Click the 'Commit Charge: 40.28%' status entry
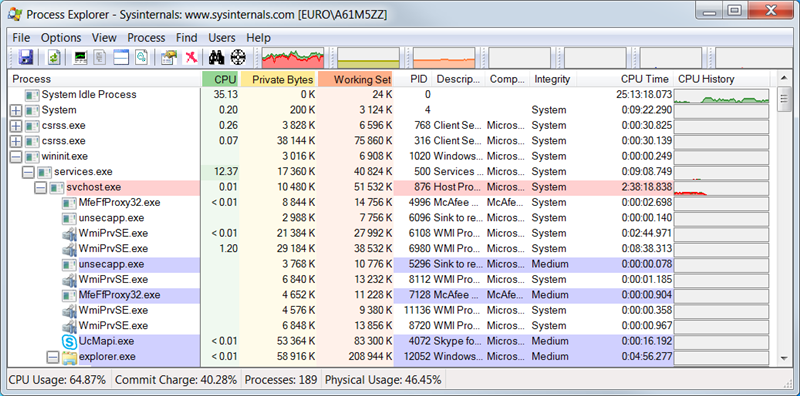800x396 pixels. tap(176, 380)
